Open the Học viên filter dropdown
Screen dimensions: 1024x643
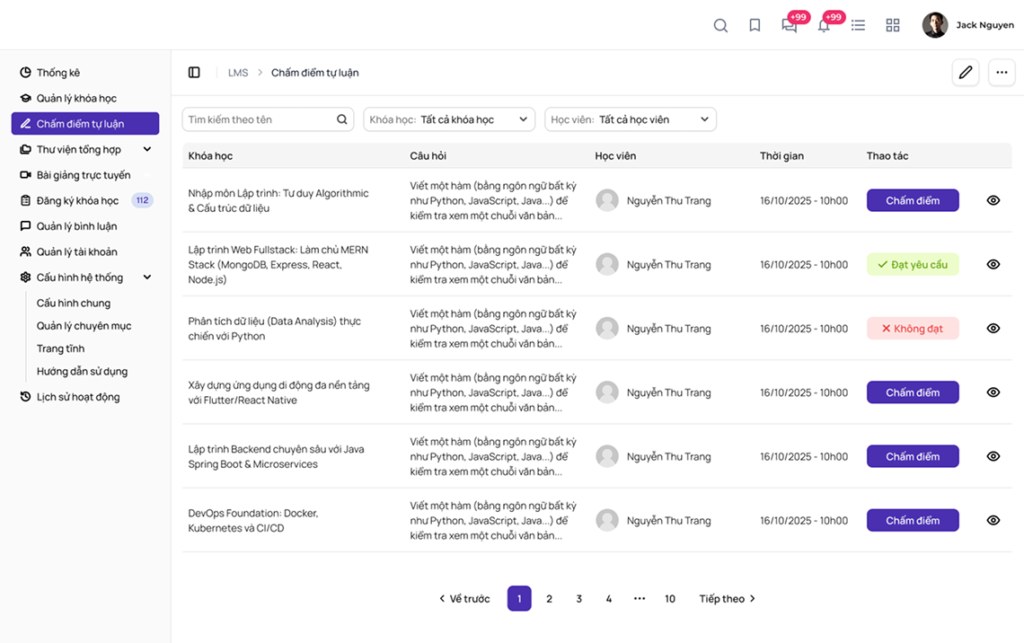[630, 120]
